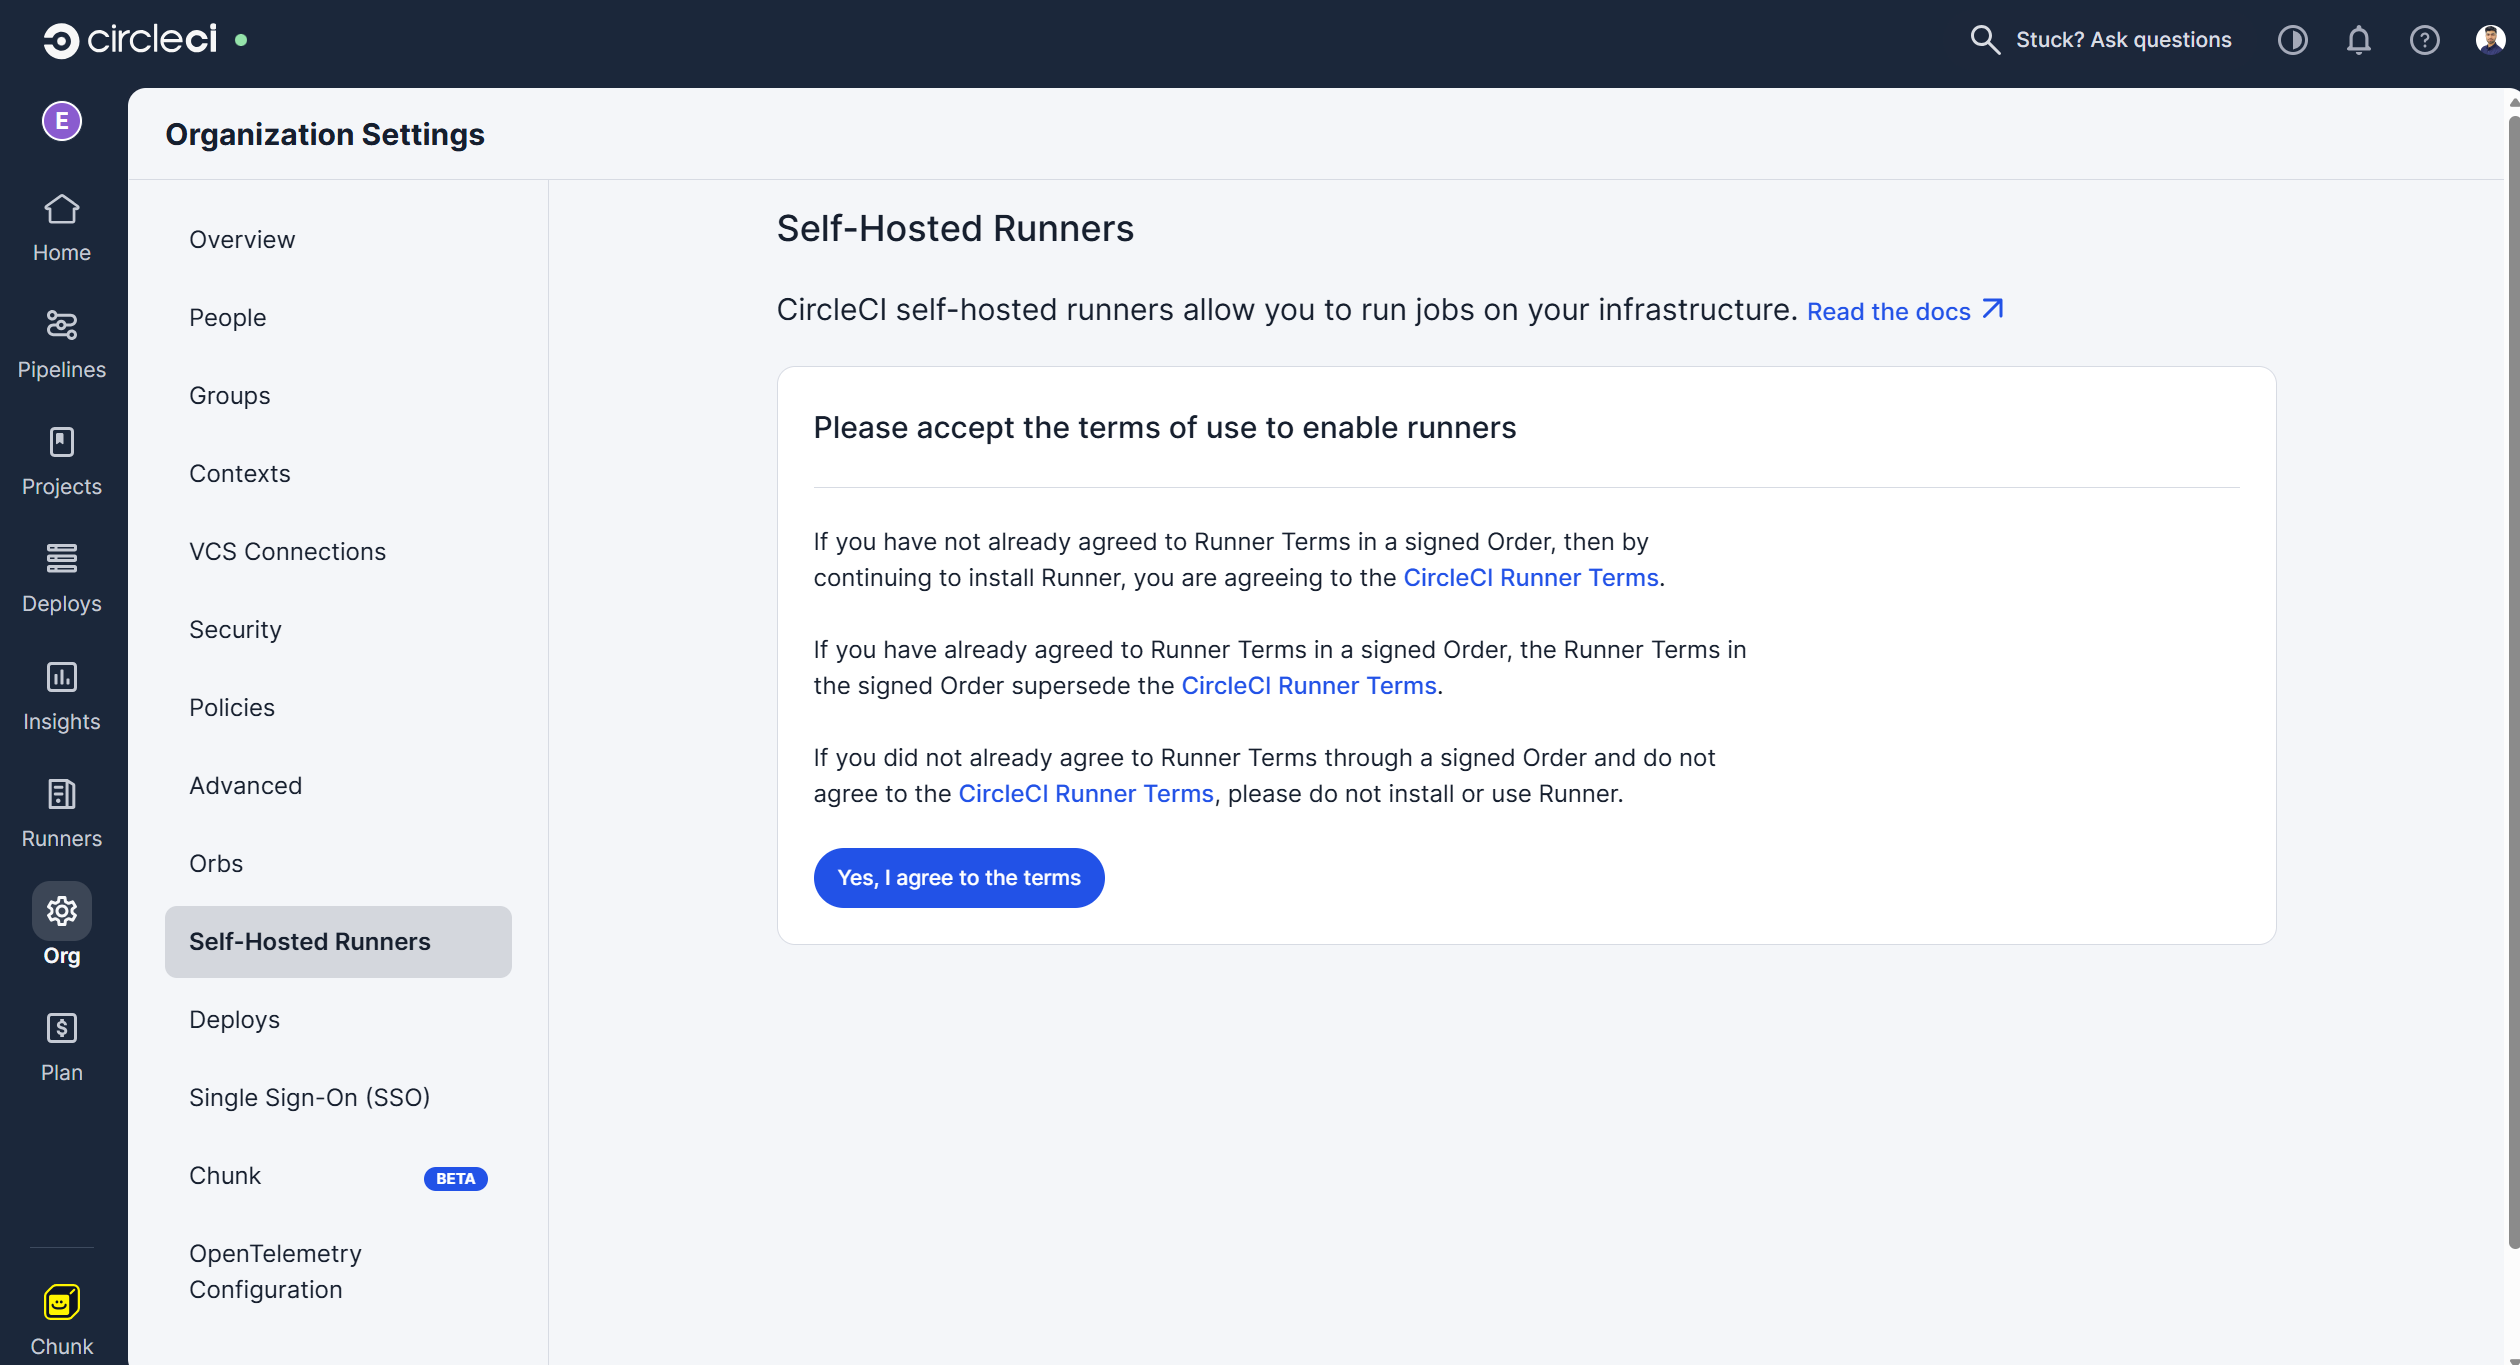Open CircleCI Runner Terms link in third paragraph

tap(1086, 794)
